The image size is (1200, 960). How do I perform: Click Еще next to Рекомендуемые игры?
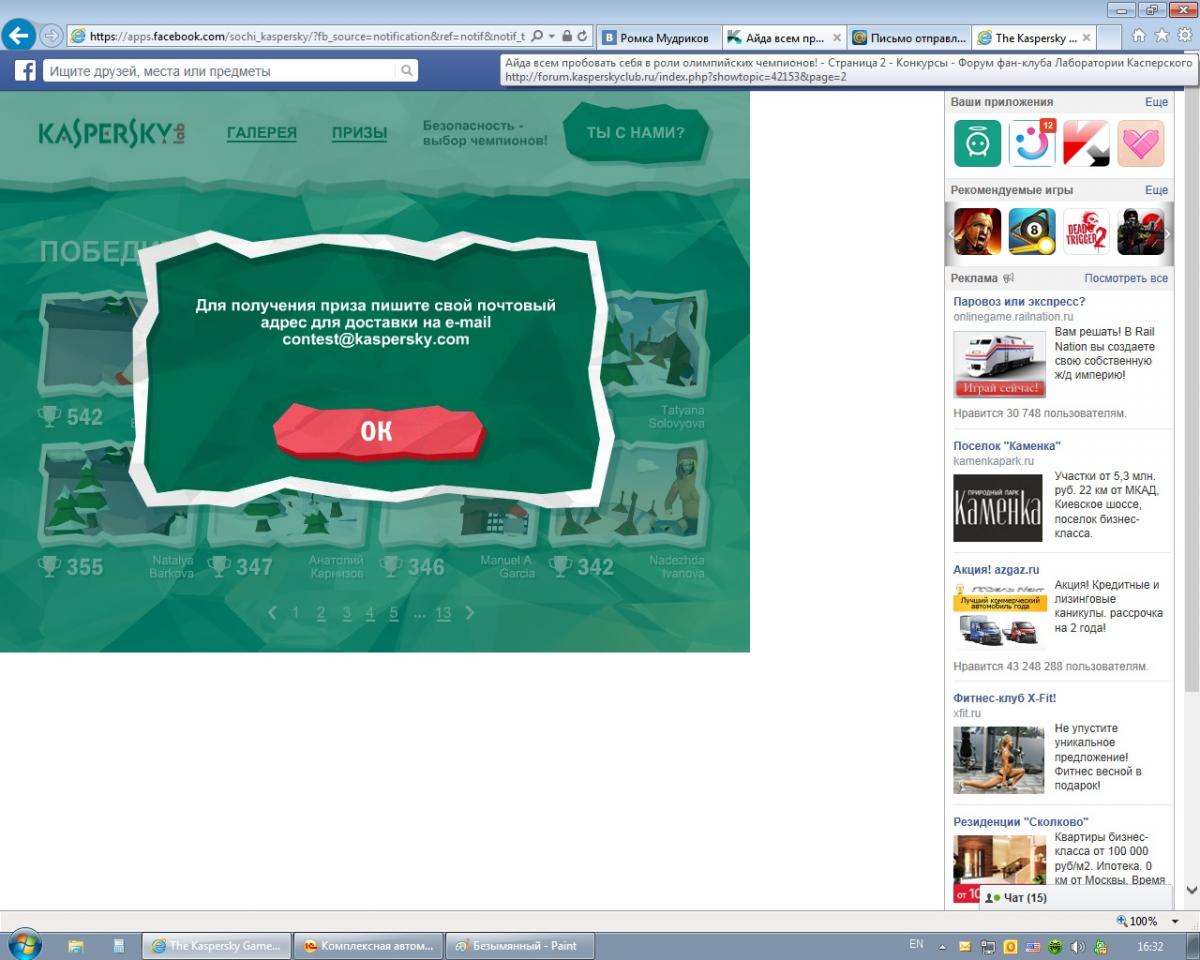click(x=1156, y=190)
